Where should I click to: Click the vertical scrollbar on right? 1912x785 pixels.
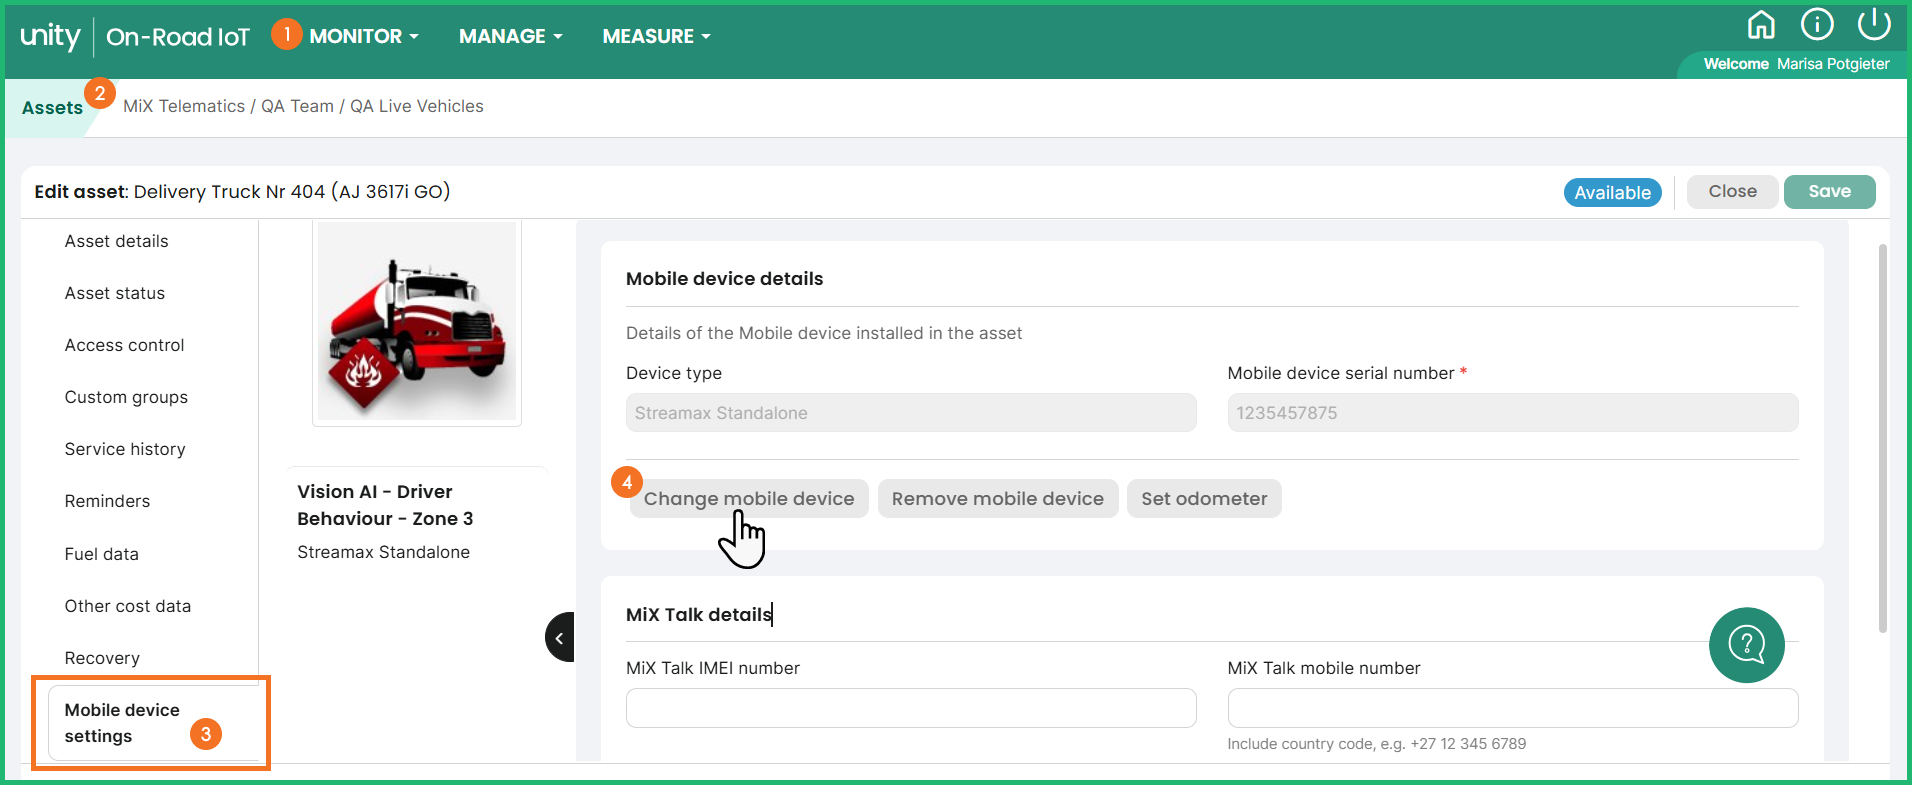tap(1882, 440)
